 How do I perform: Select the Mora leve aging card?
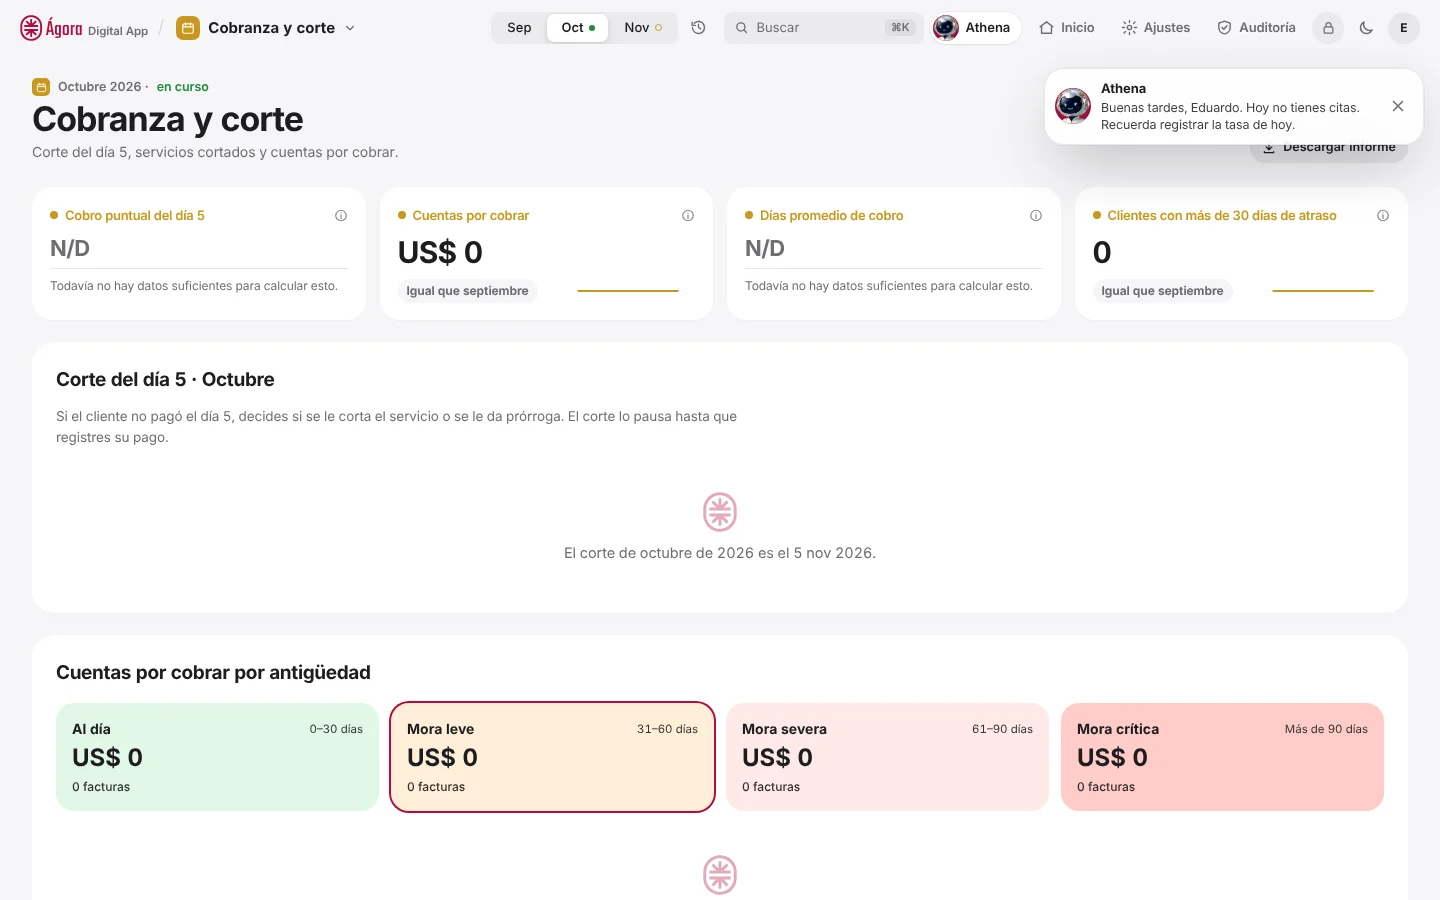552,757
